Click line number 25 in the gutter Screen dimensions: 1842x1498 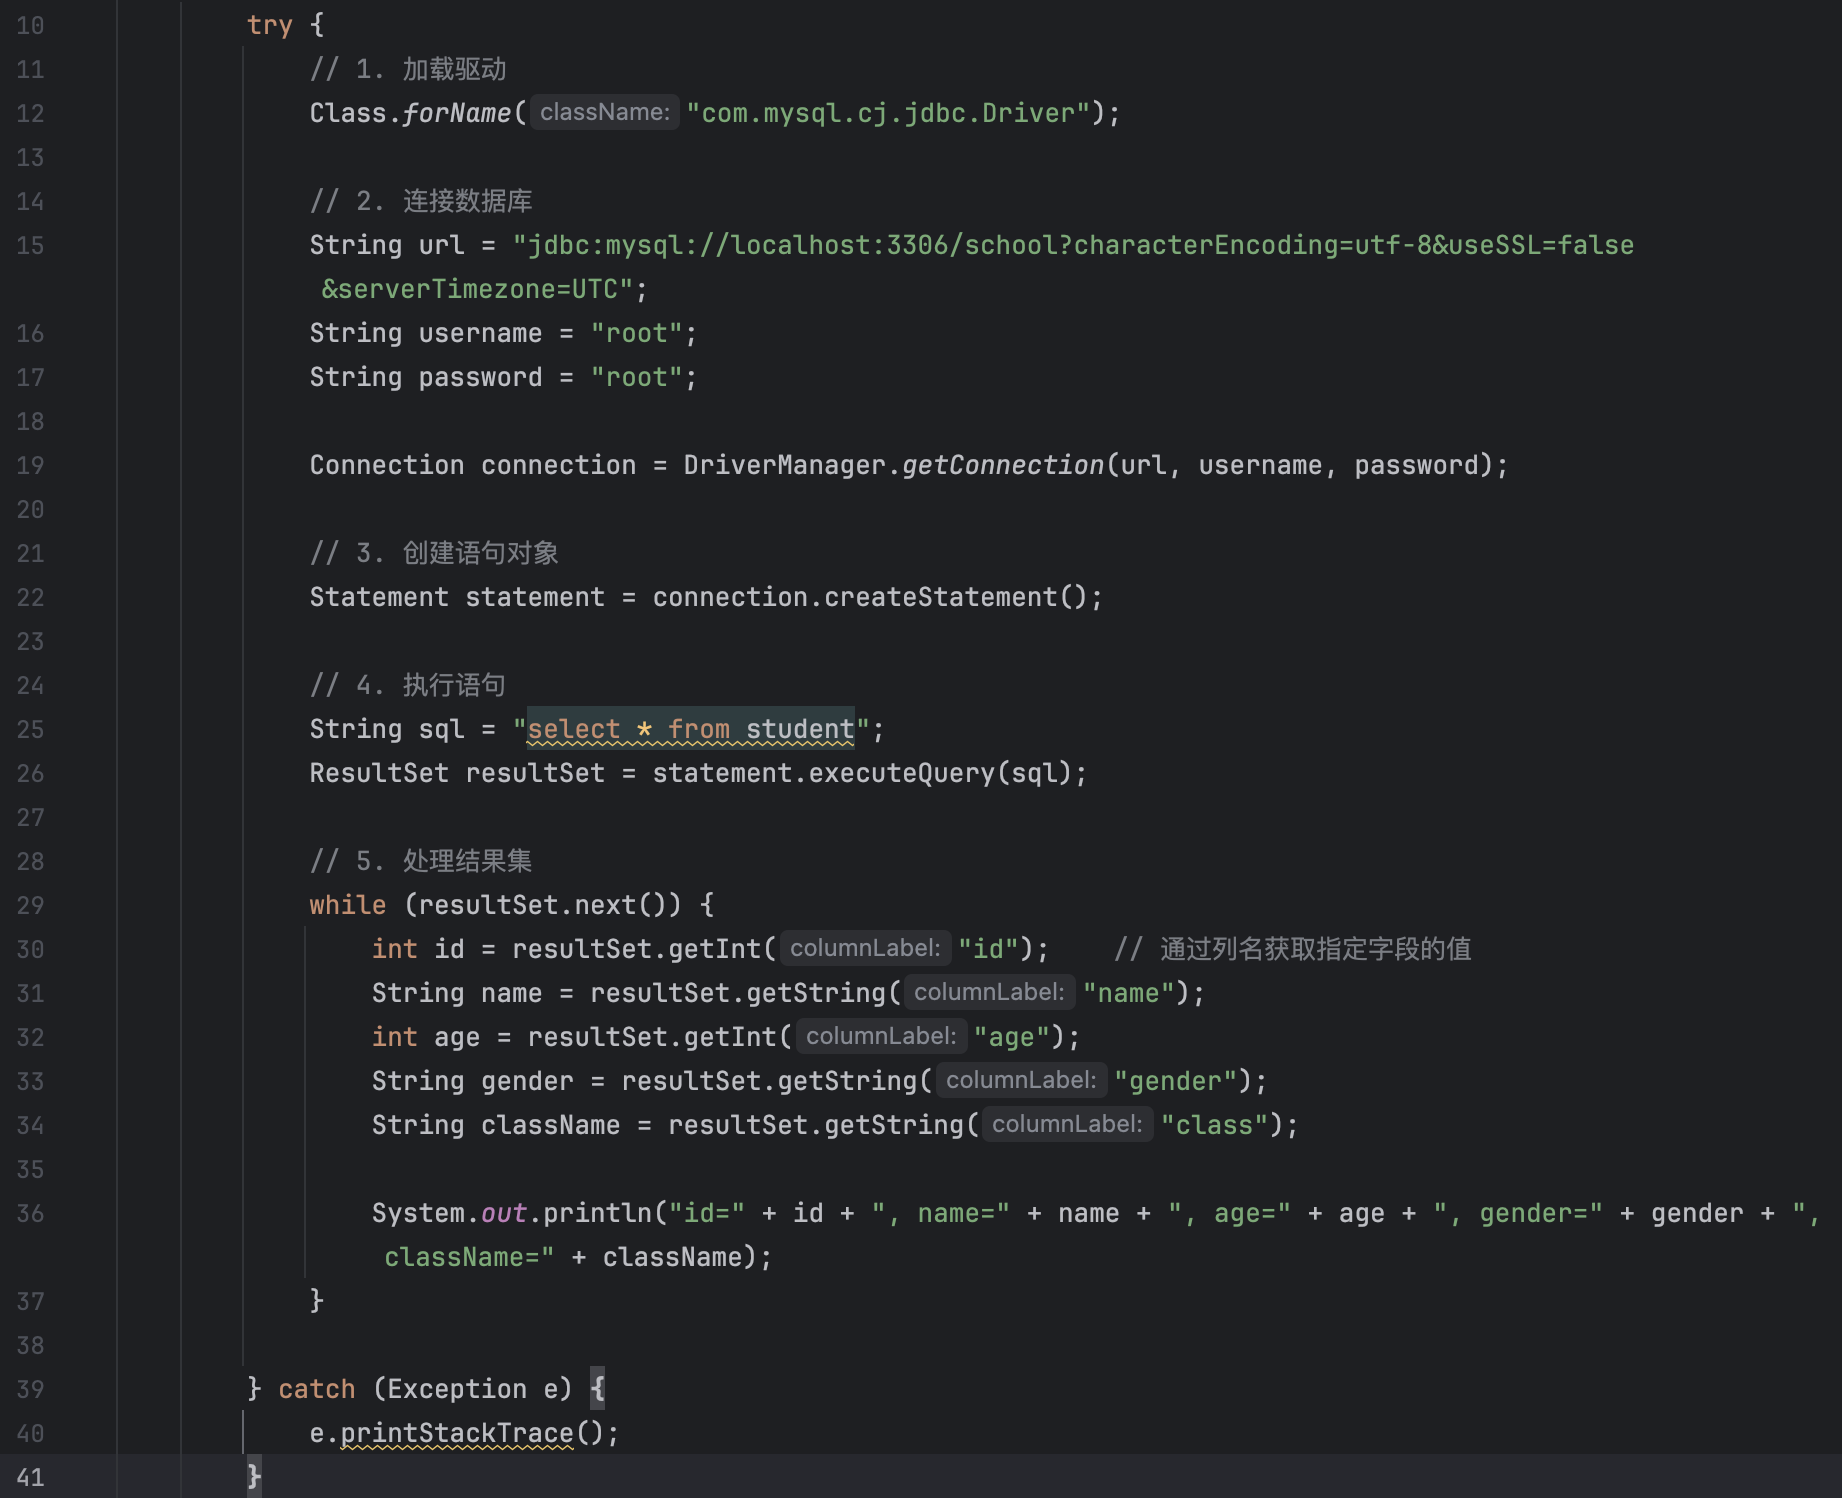(x=30, y=729)
